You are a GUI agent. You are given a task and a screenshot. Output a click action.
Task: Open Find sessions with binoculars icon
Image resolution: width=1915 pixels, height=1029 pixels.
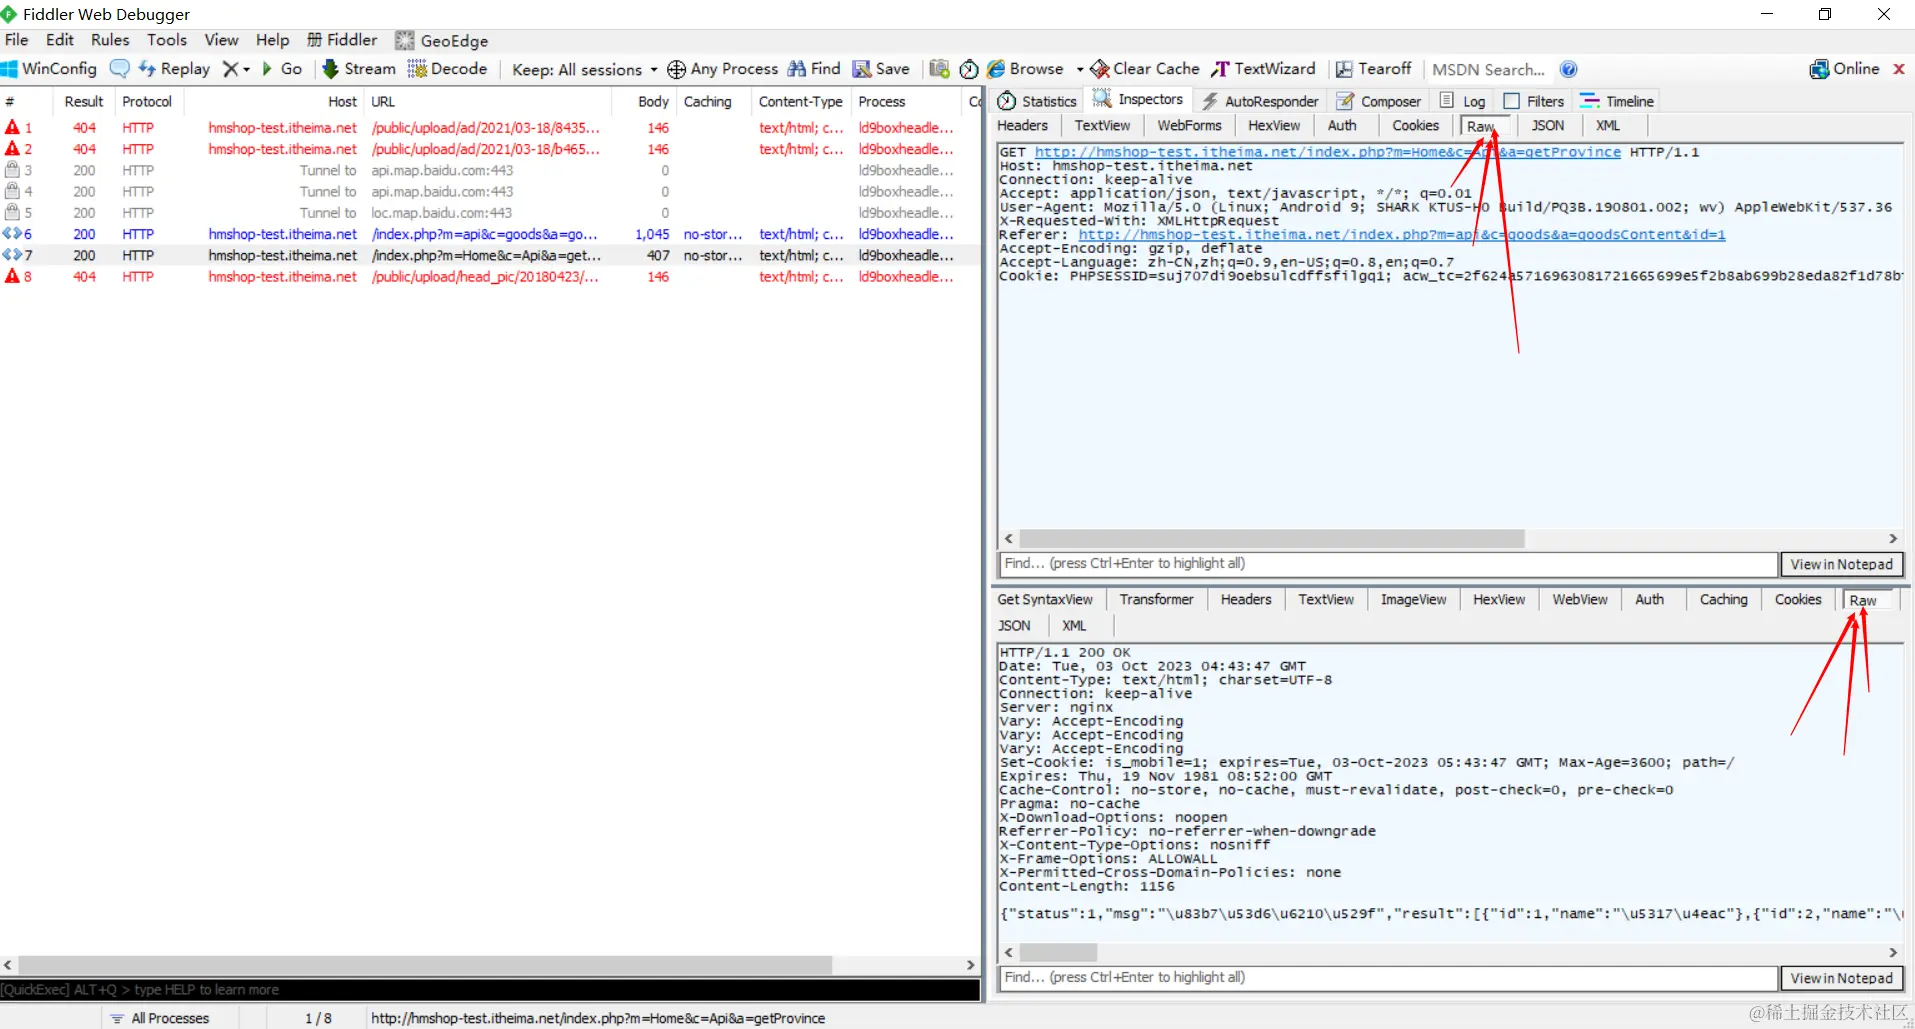(x=814, y=69)
